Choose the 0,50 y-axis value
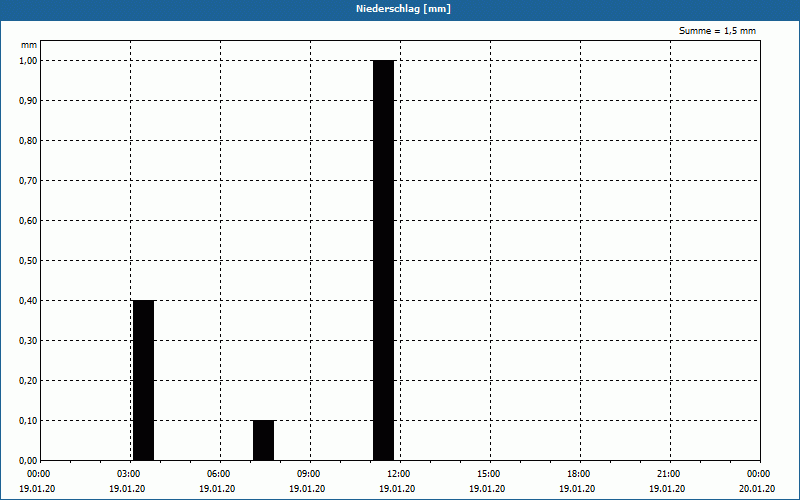 coord(29,261)
